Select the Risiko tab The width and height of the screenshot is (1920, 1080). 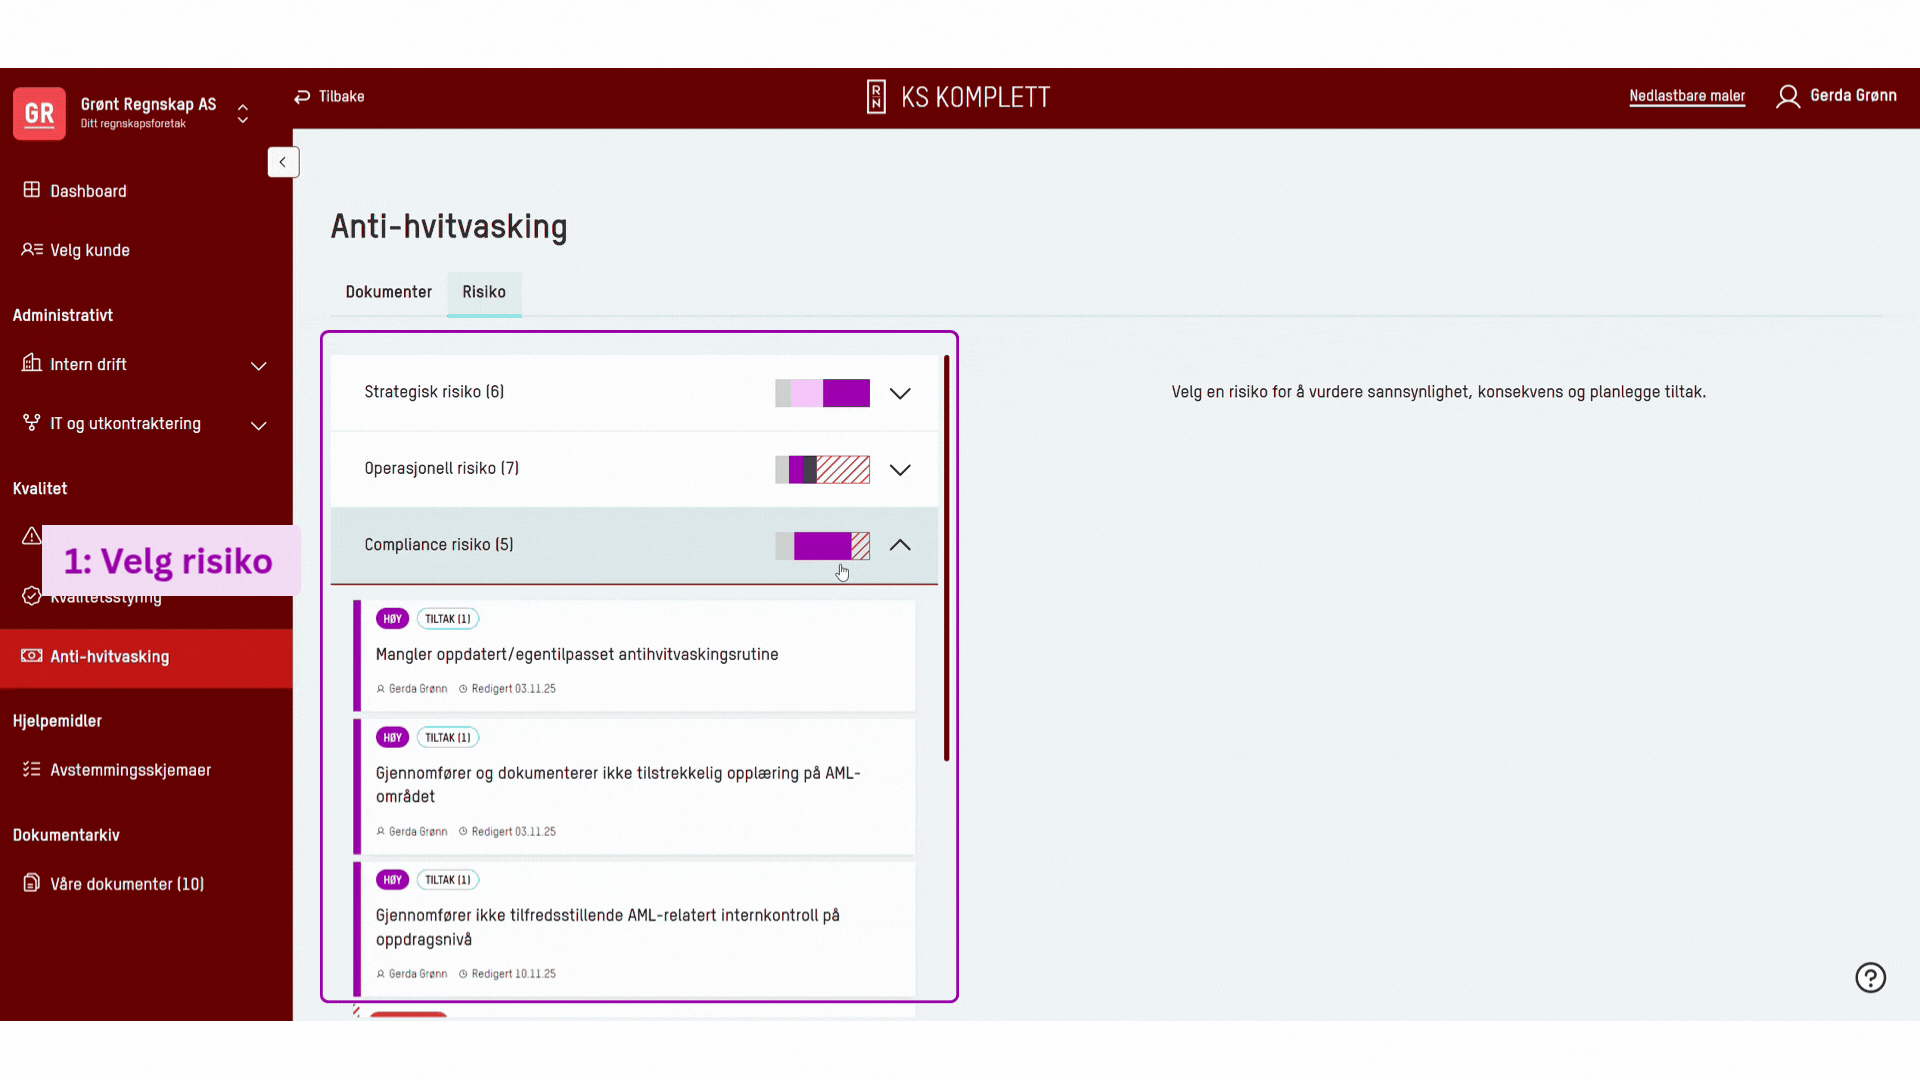(x=484, y=292)
